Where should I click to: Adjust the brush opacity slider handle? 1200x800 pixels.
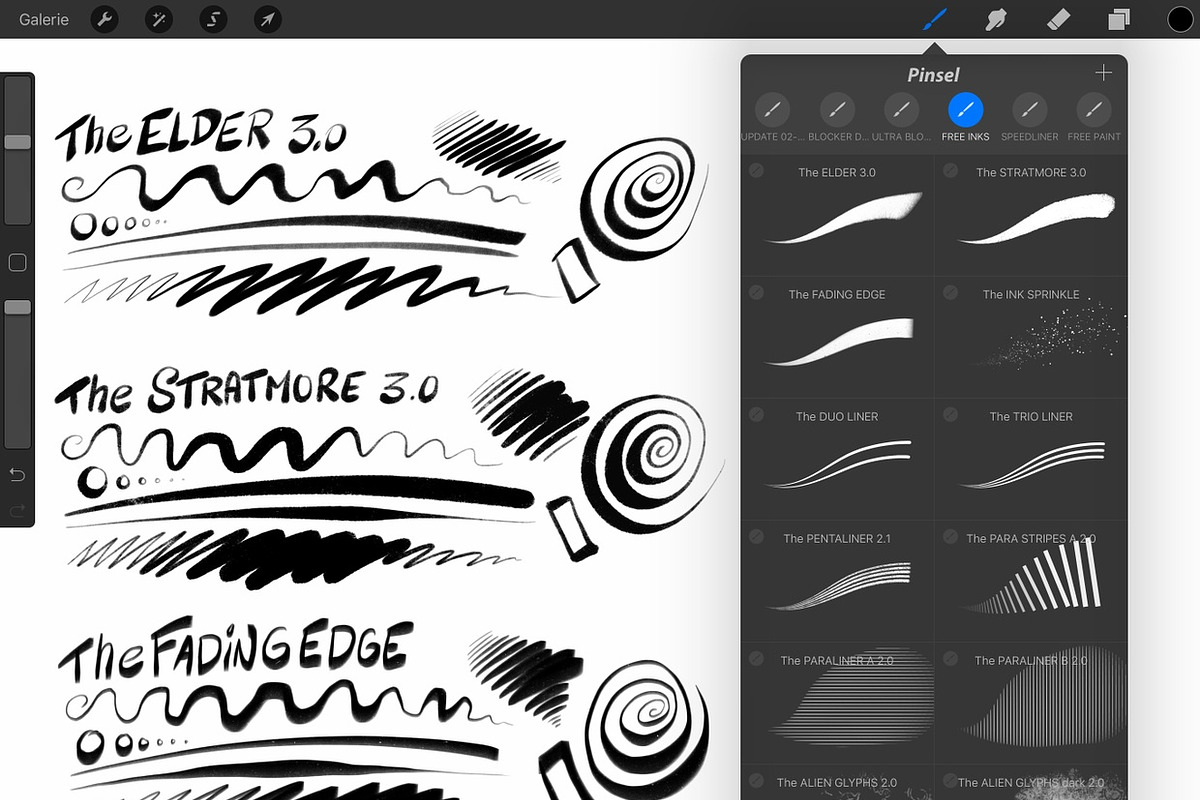(x=17, y=308)
